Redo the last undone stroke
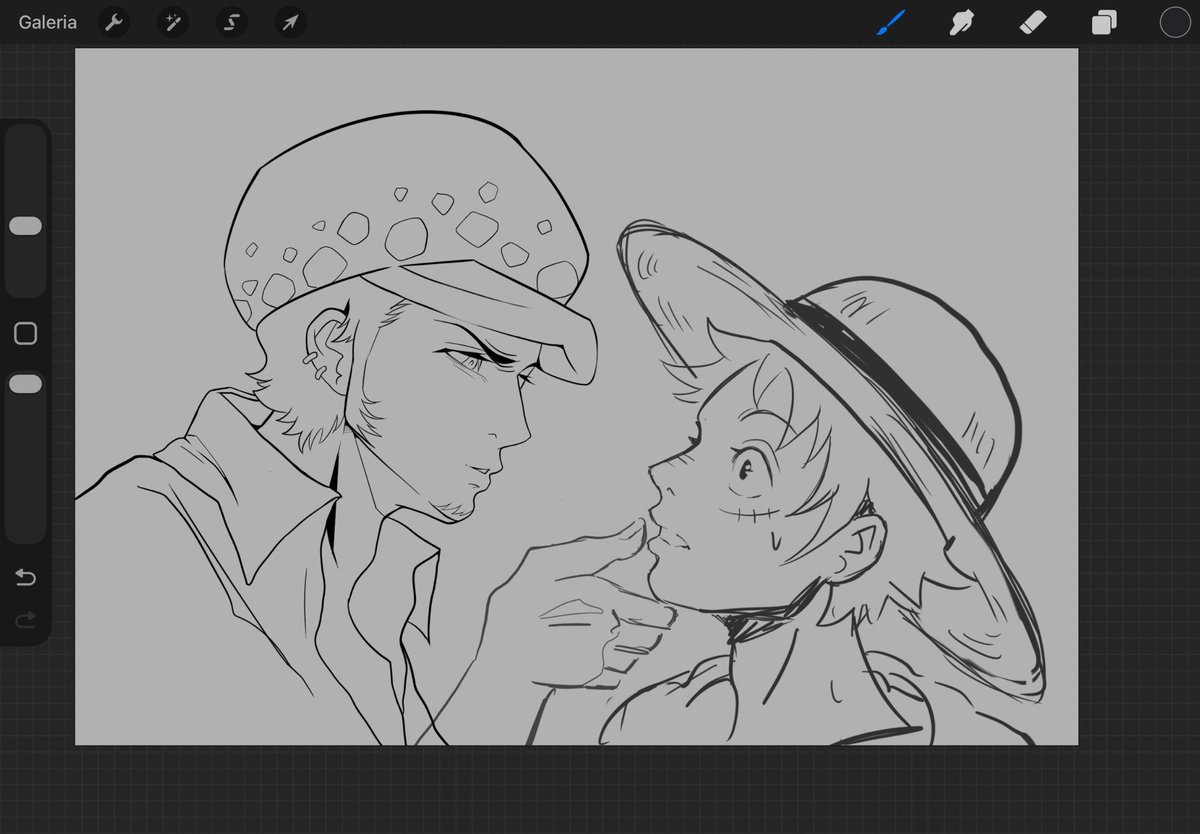 (x=25, y=621)
